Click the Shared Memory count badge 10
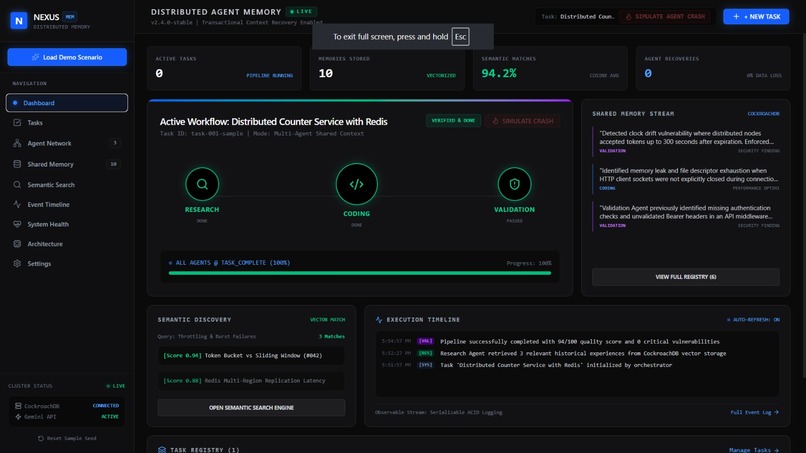Viewport: 806px width, 453px height. [113, 164]
